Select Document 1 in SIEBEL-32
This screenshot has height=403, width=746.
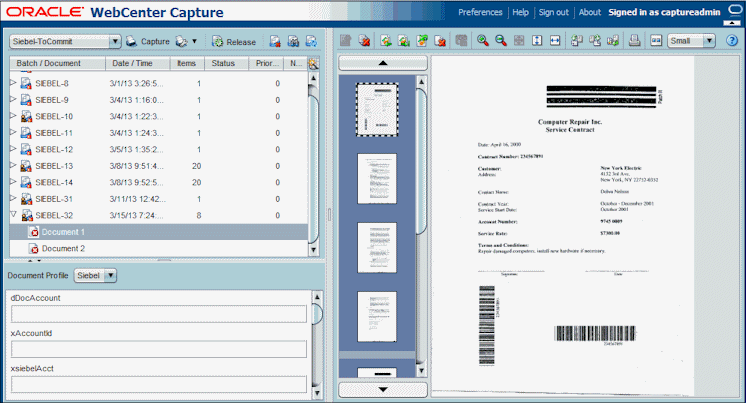click(158, 232)
